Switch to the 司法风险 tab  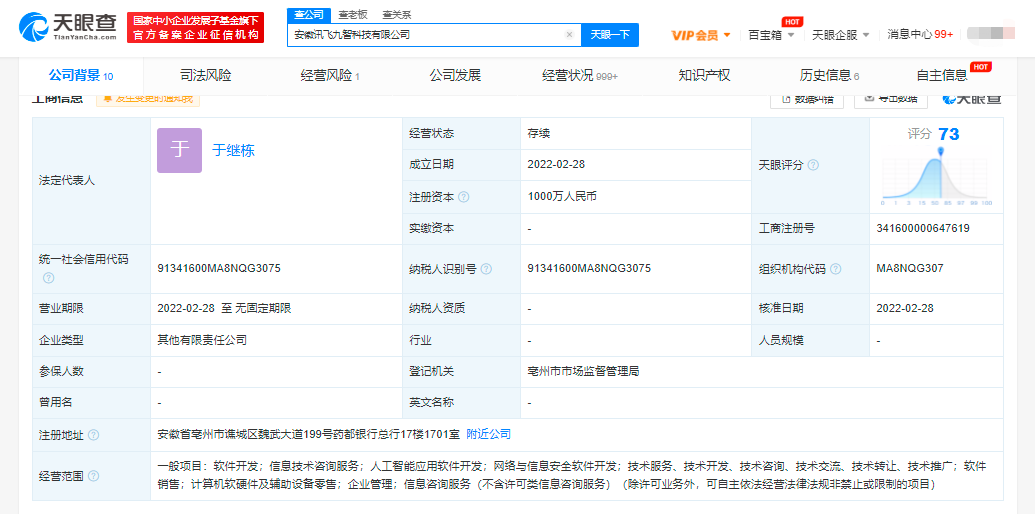pos(206,76)
